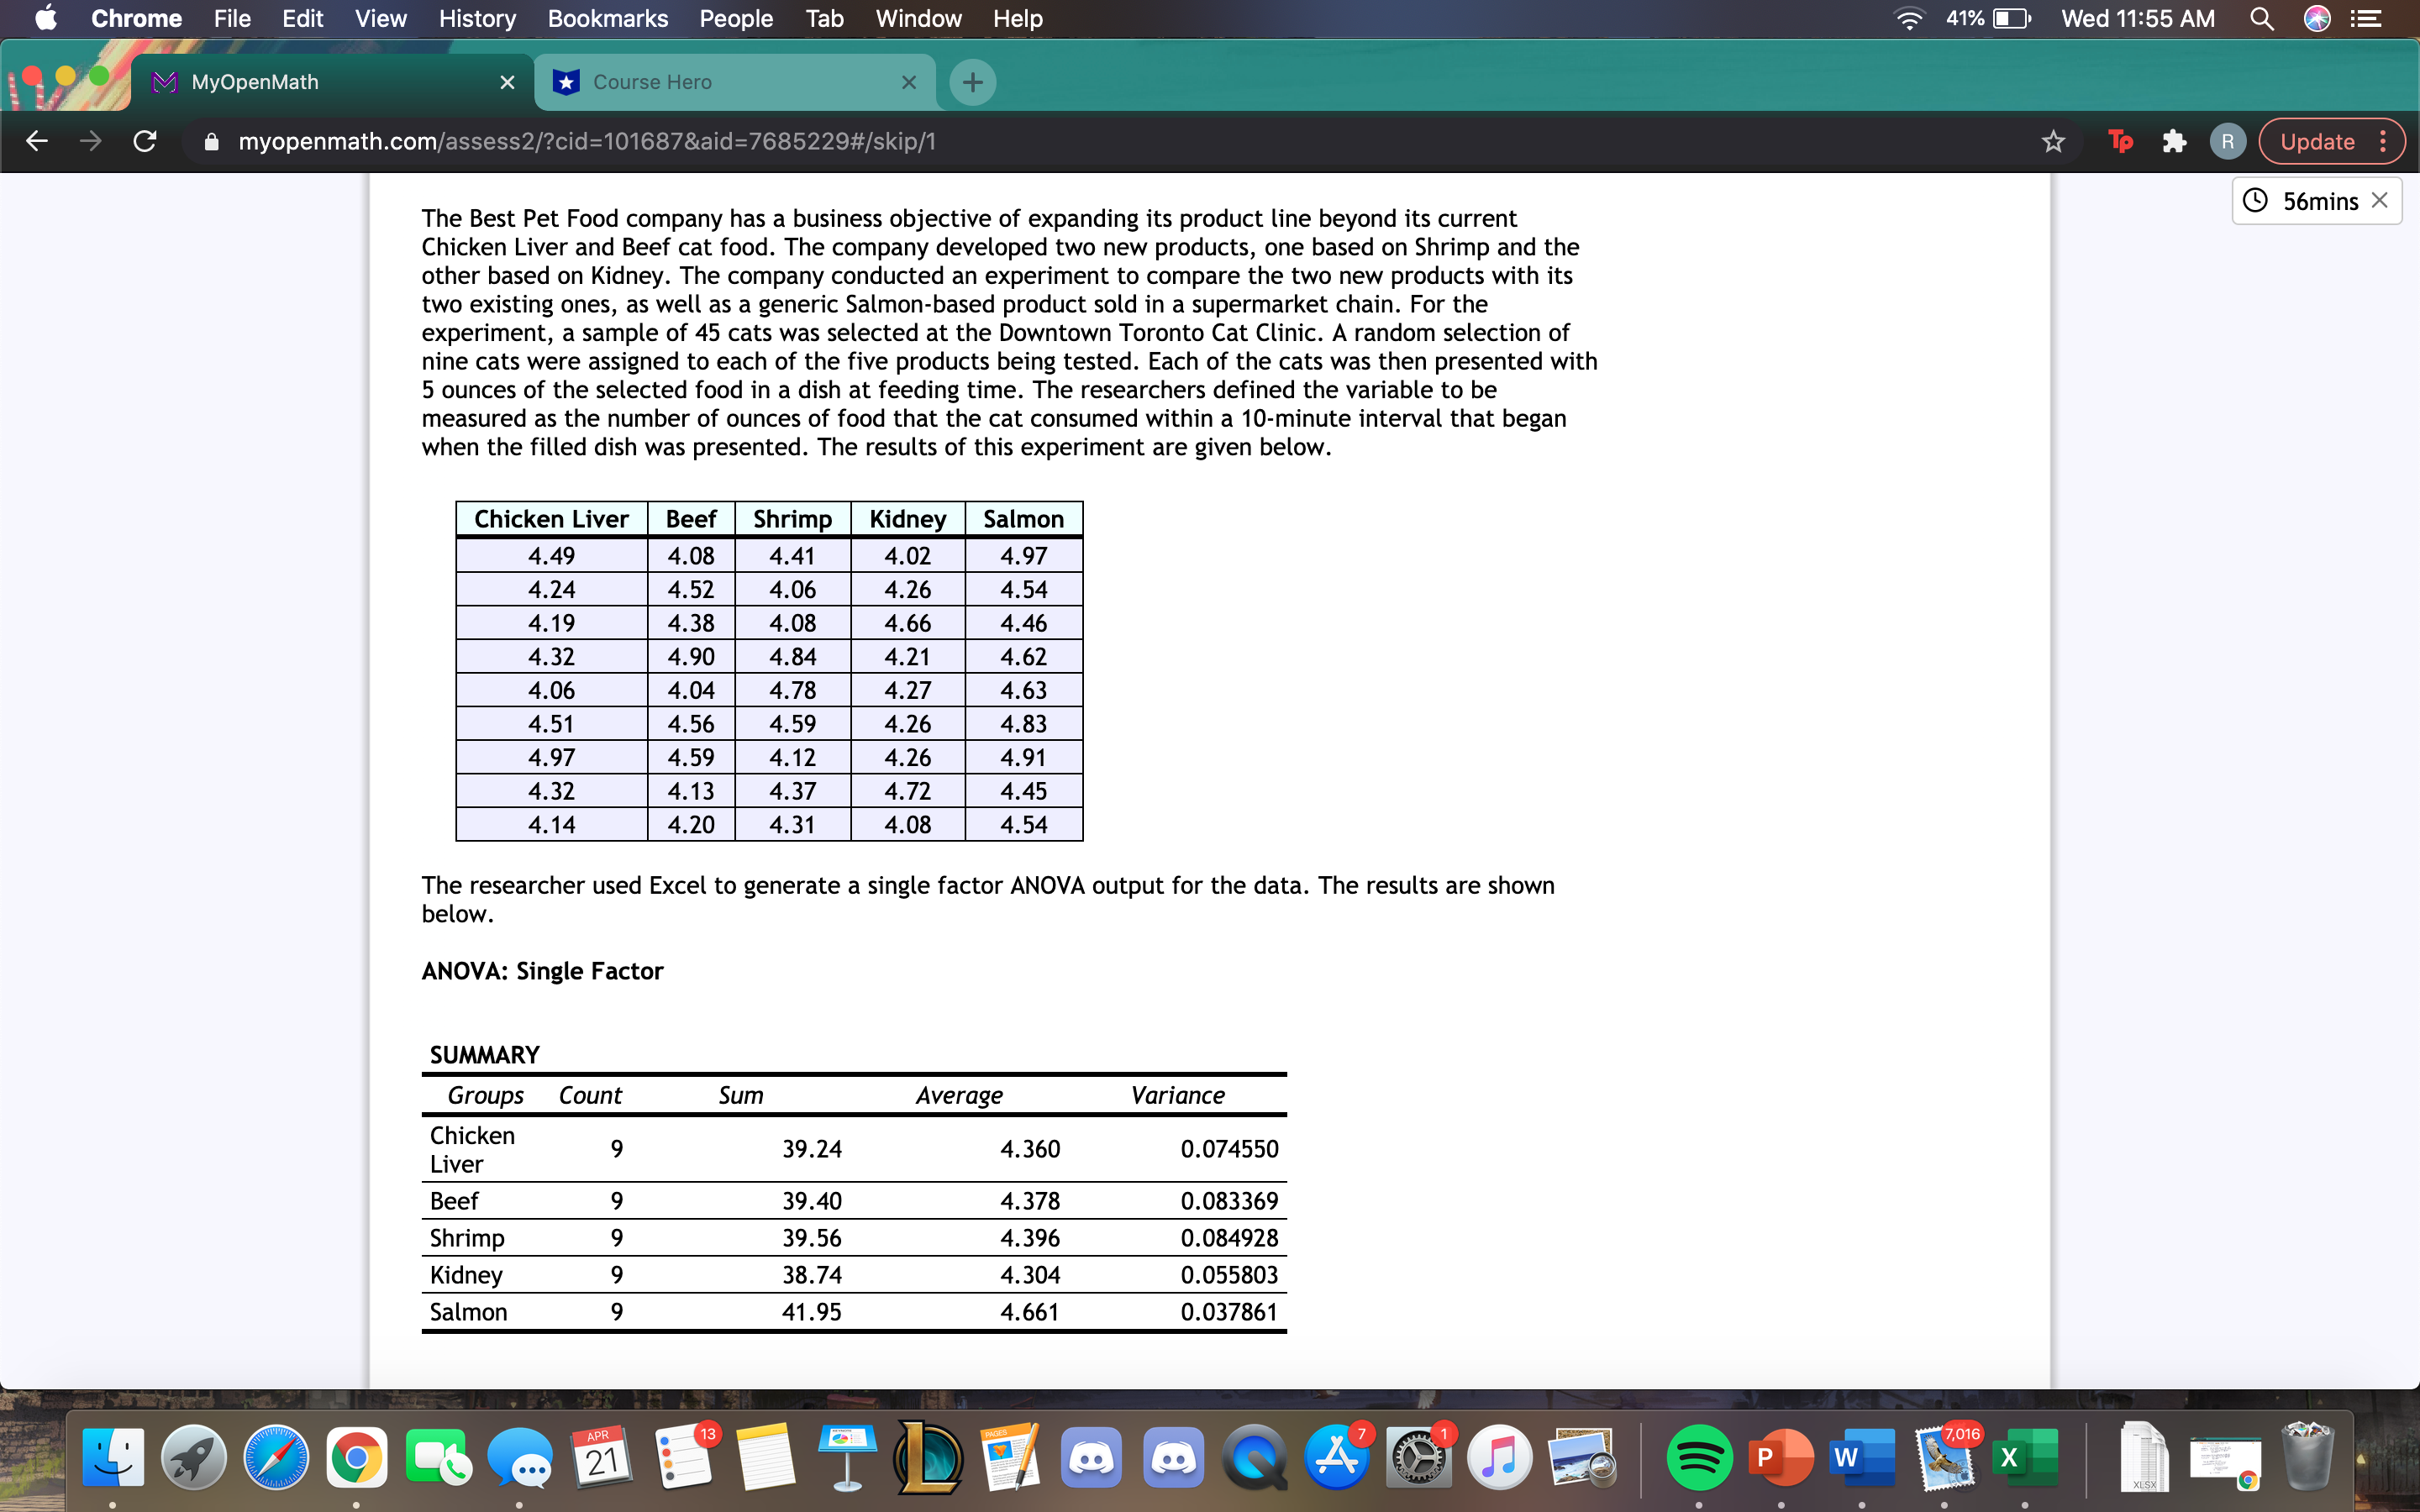Click the Update button
2420x1512 pixels.
click(2320, 141)
